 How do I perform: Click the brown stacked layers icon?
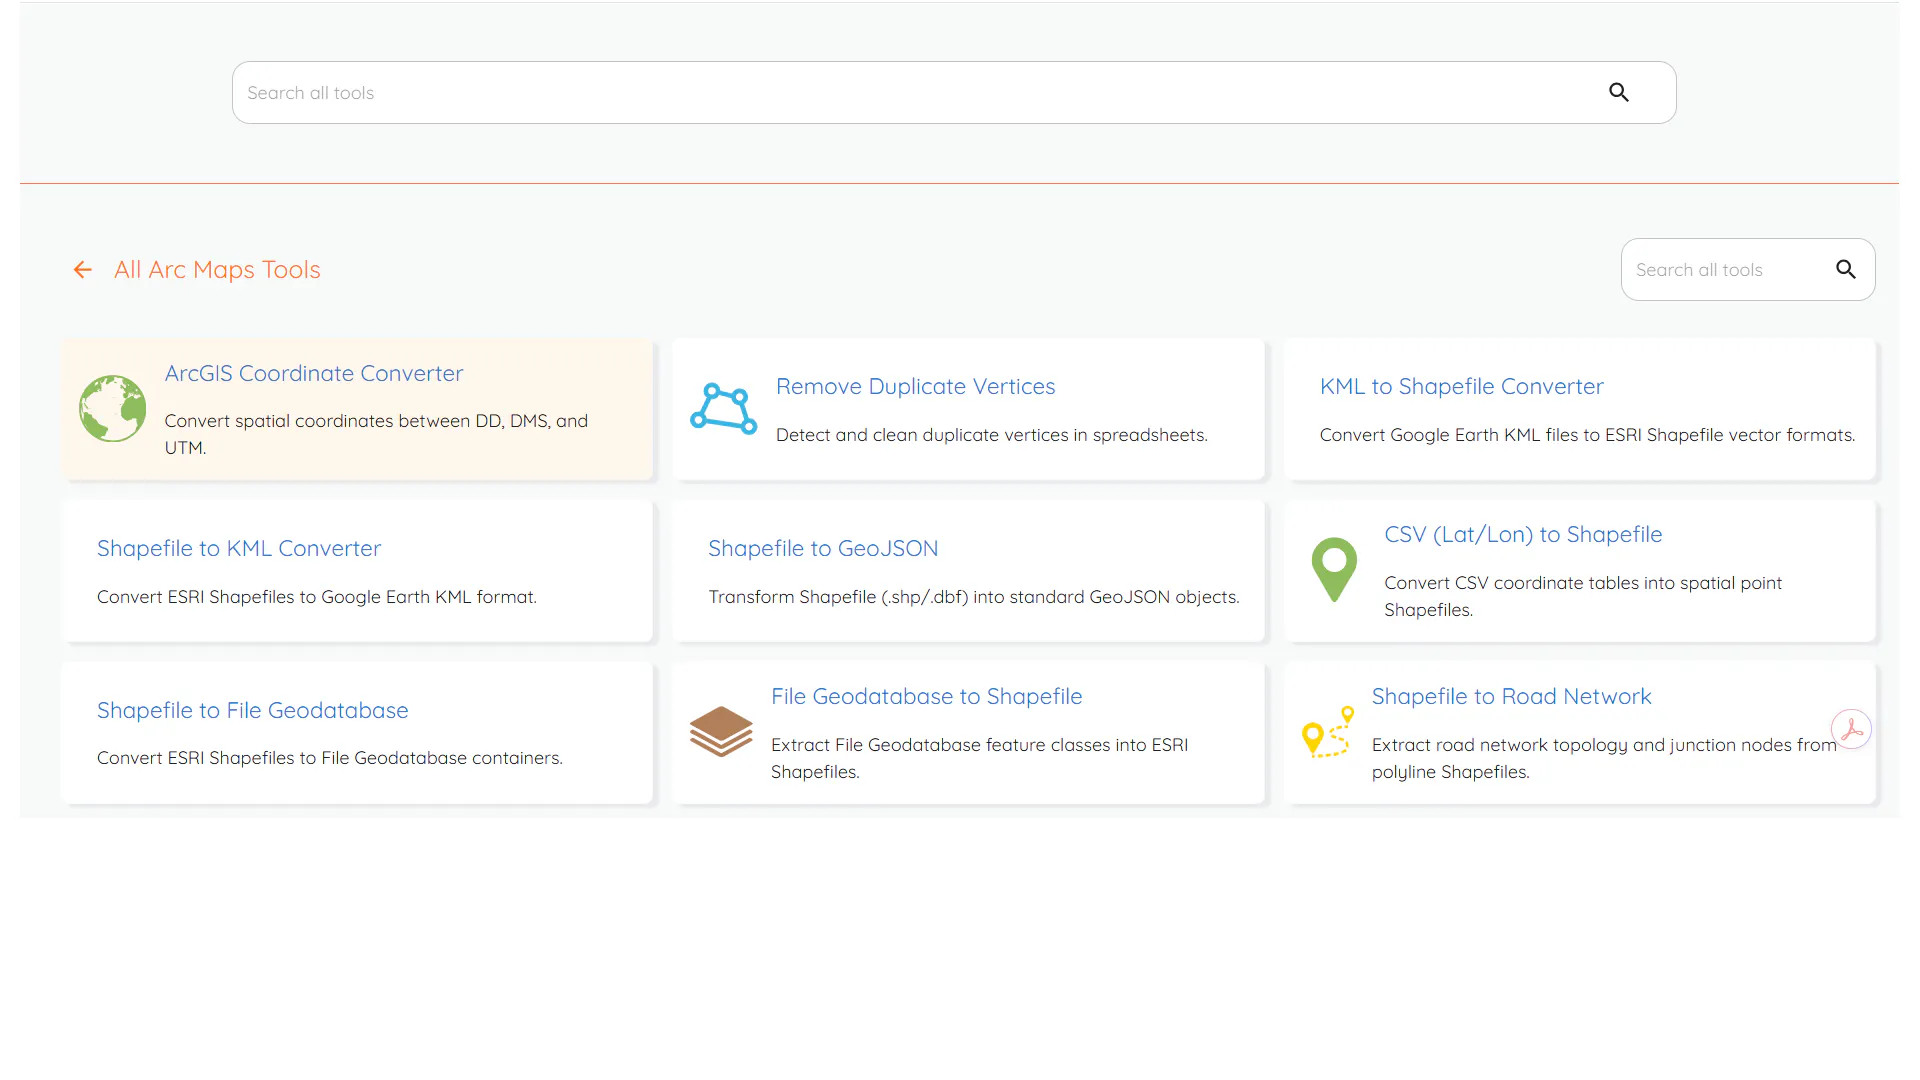[721, 732]
